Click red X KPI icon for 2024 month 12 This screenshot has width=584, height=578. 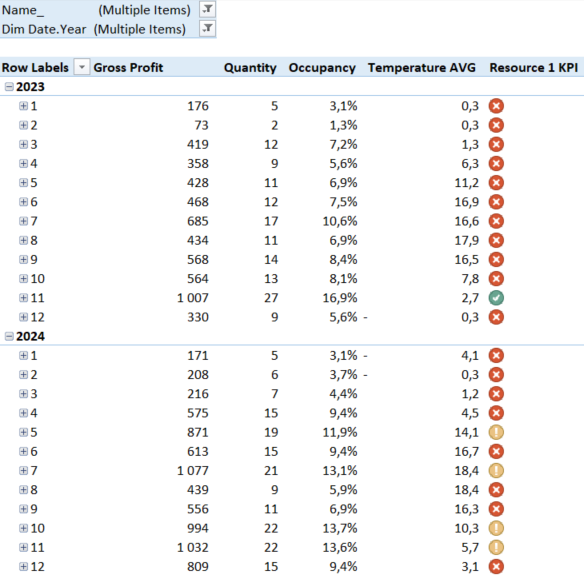[496, 566]
